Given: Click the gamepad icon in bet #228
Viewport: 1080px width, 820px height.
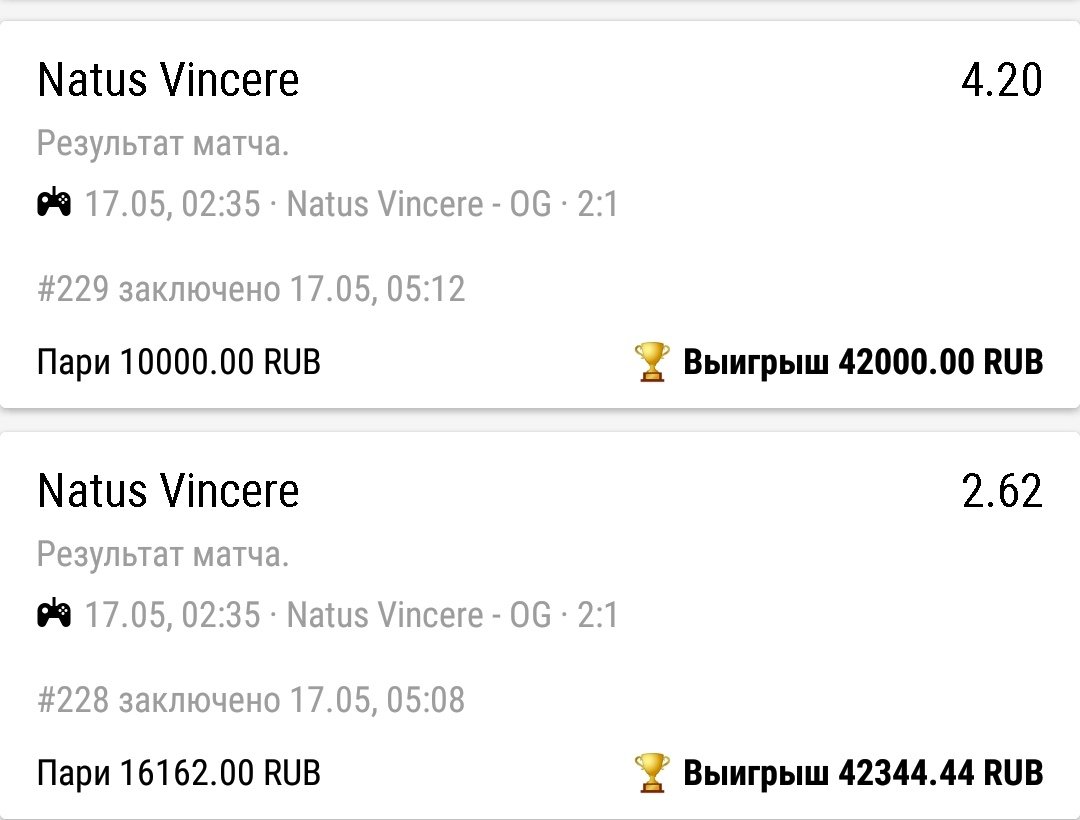Looking at the screenshot, I should (54, 613).
